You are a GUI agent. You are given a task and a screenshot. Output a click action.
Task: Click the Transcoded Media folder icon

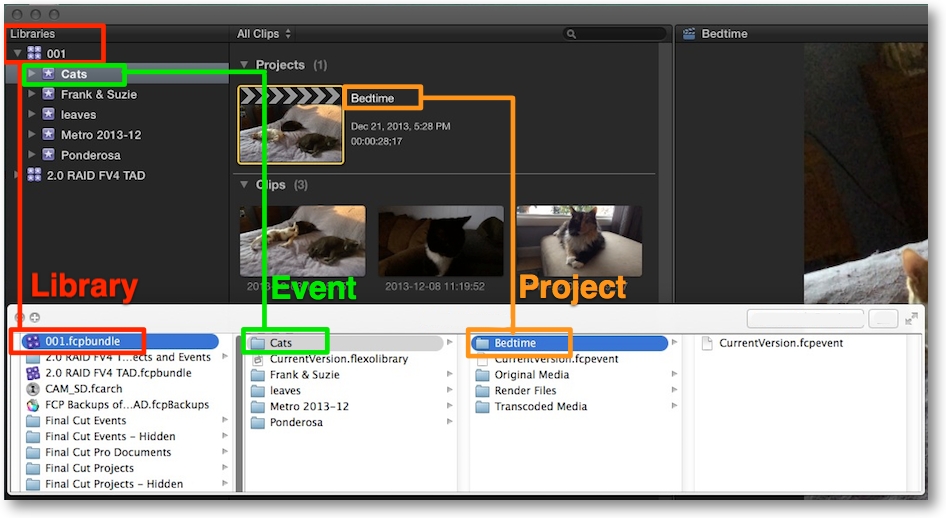pos(483,407)
